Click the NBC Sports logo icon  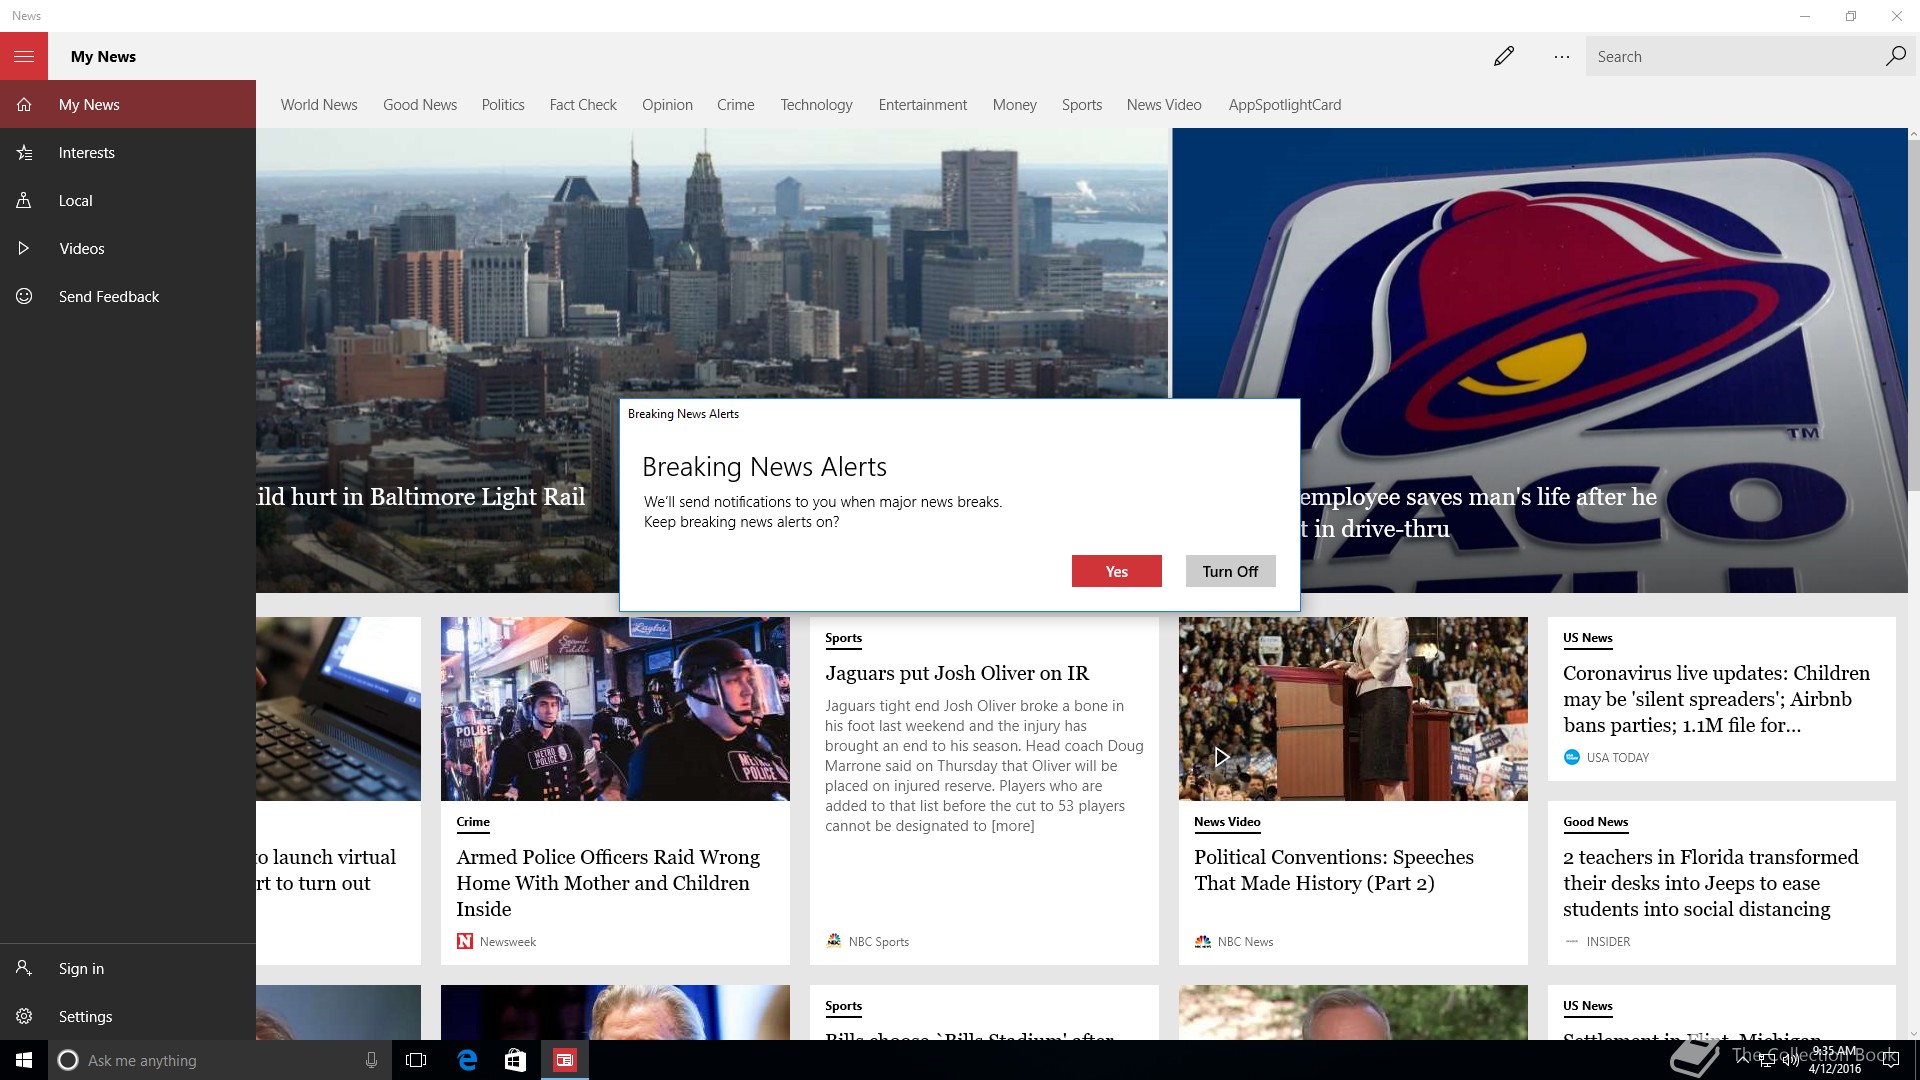(x=834, y=941)
